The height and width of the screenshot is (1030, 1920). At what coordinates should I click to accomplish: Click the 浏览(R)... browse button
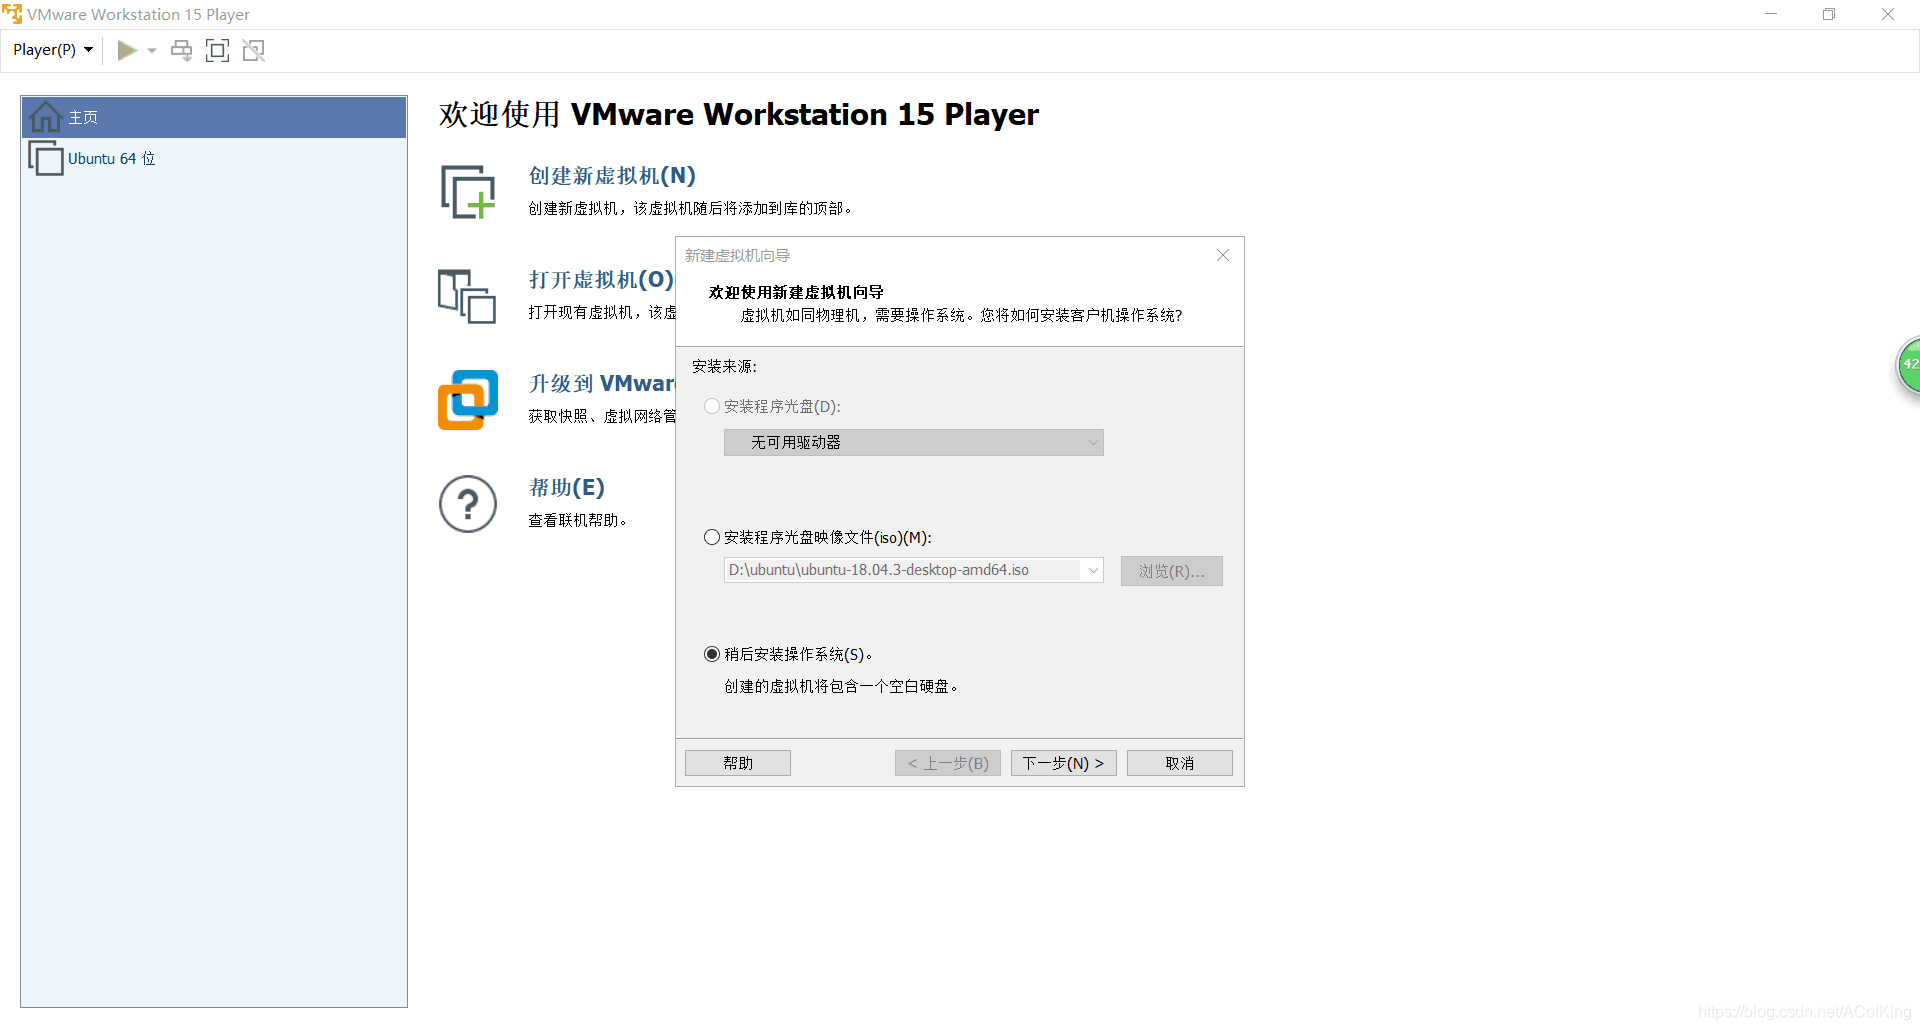(1171, 571)
